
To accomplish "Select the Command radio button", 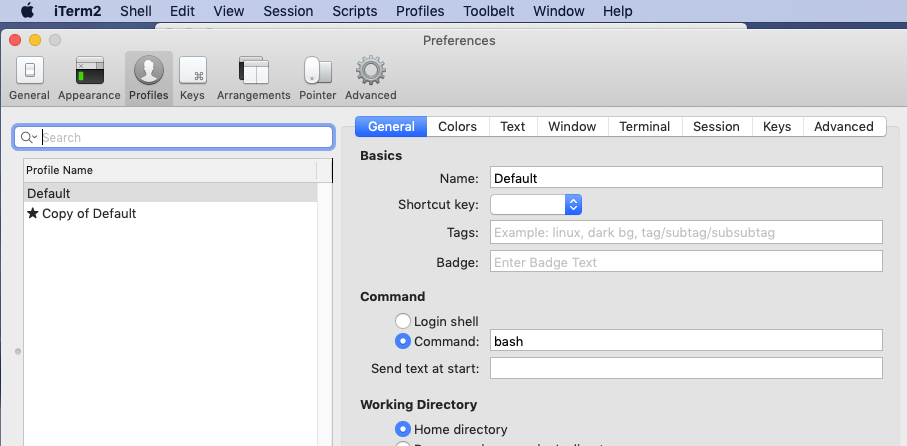I will coord(403,341).
